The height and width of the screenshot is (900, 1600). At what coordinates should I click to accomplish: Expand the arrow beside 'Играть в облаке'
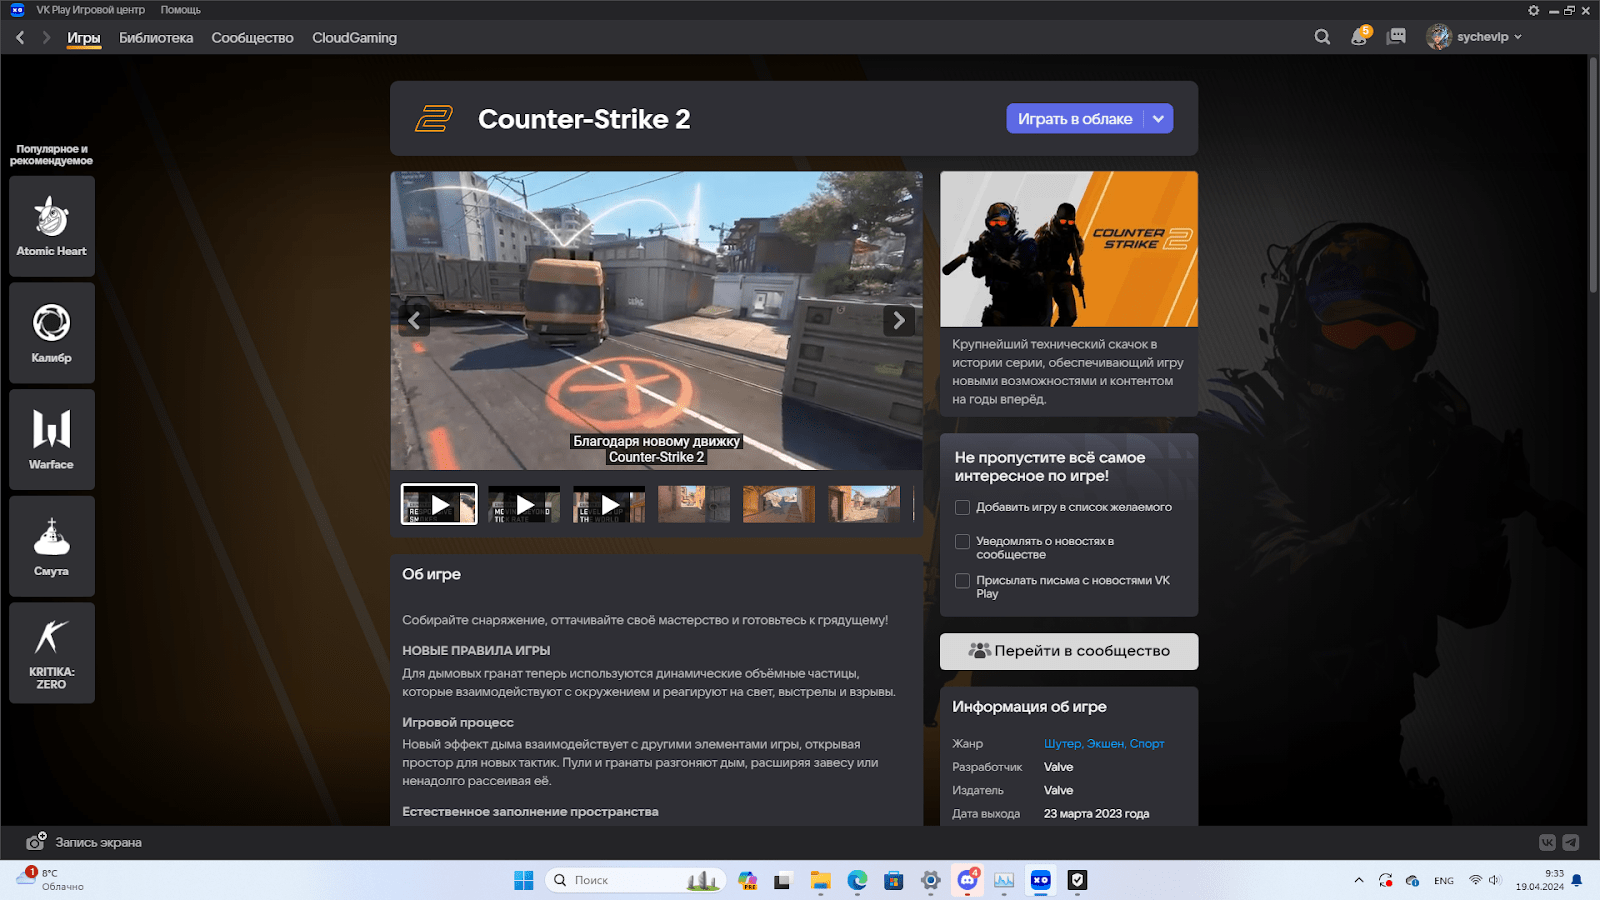coord(1158,119)
